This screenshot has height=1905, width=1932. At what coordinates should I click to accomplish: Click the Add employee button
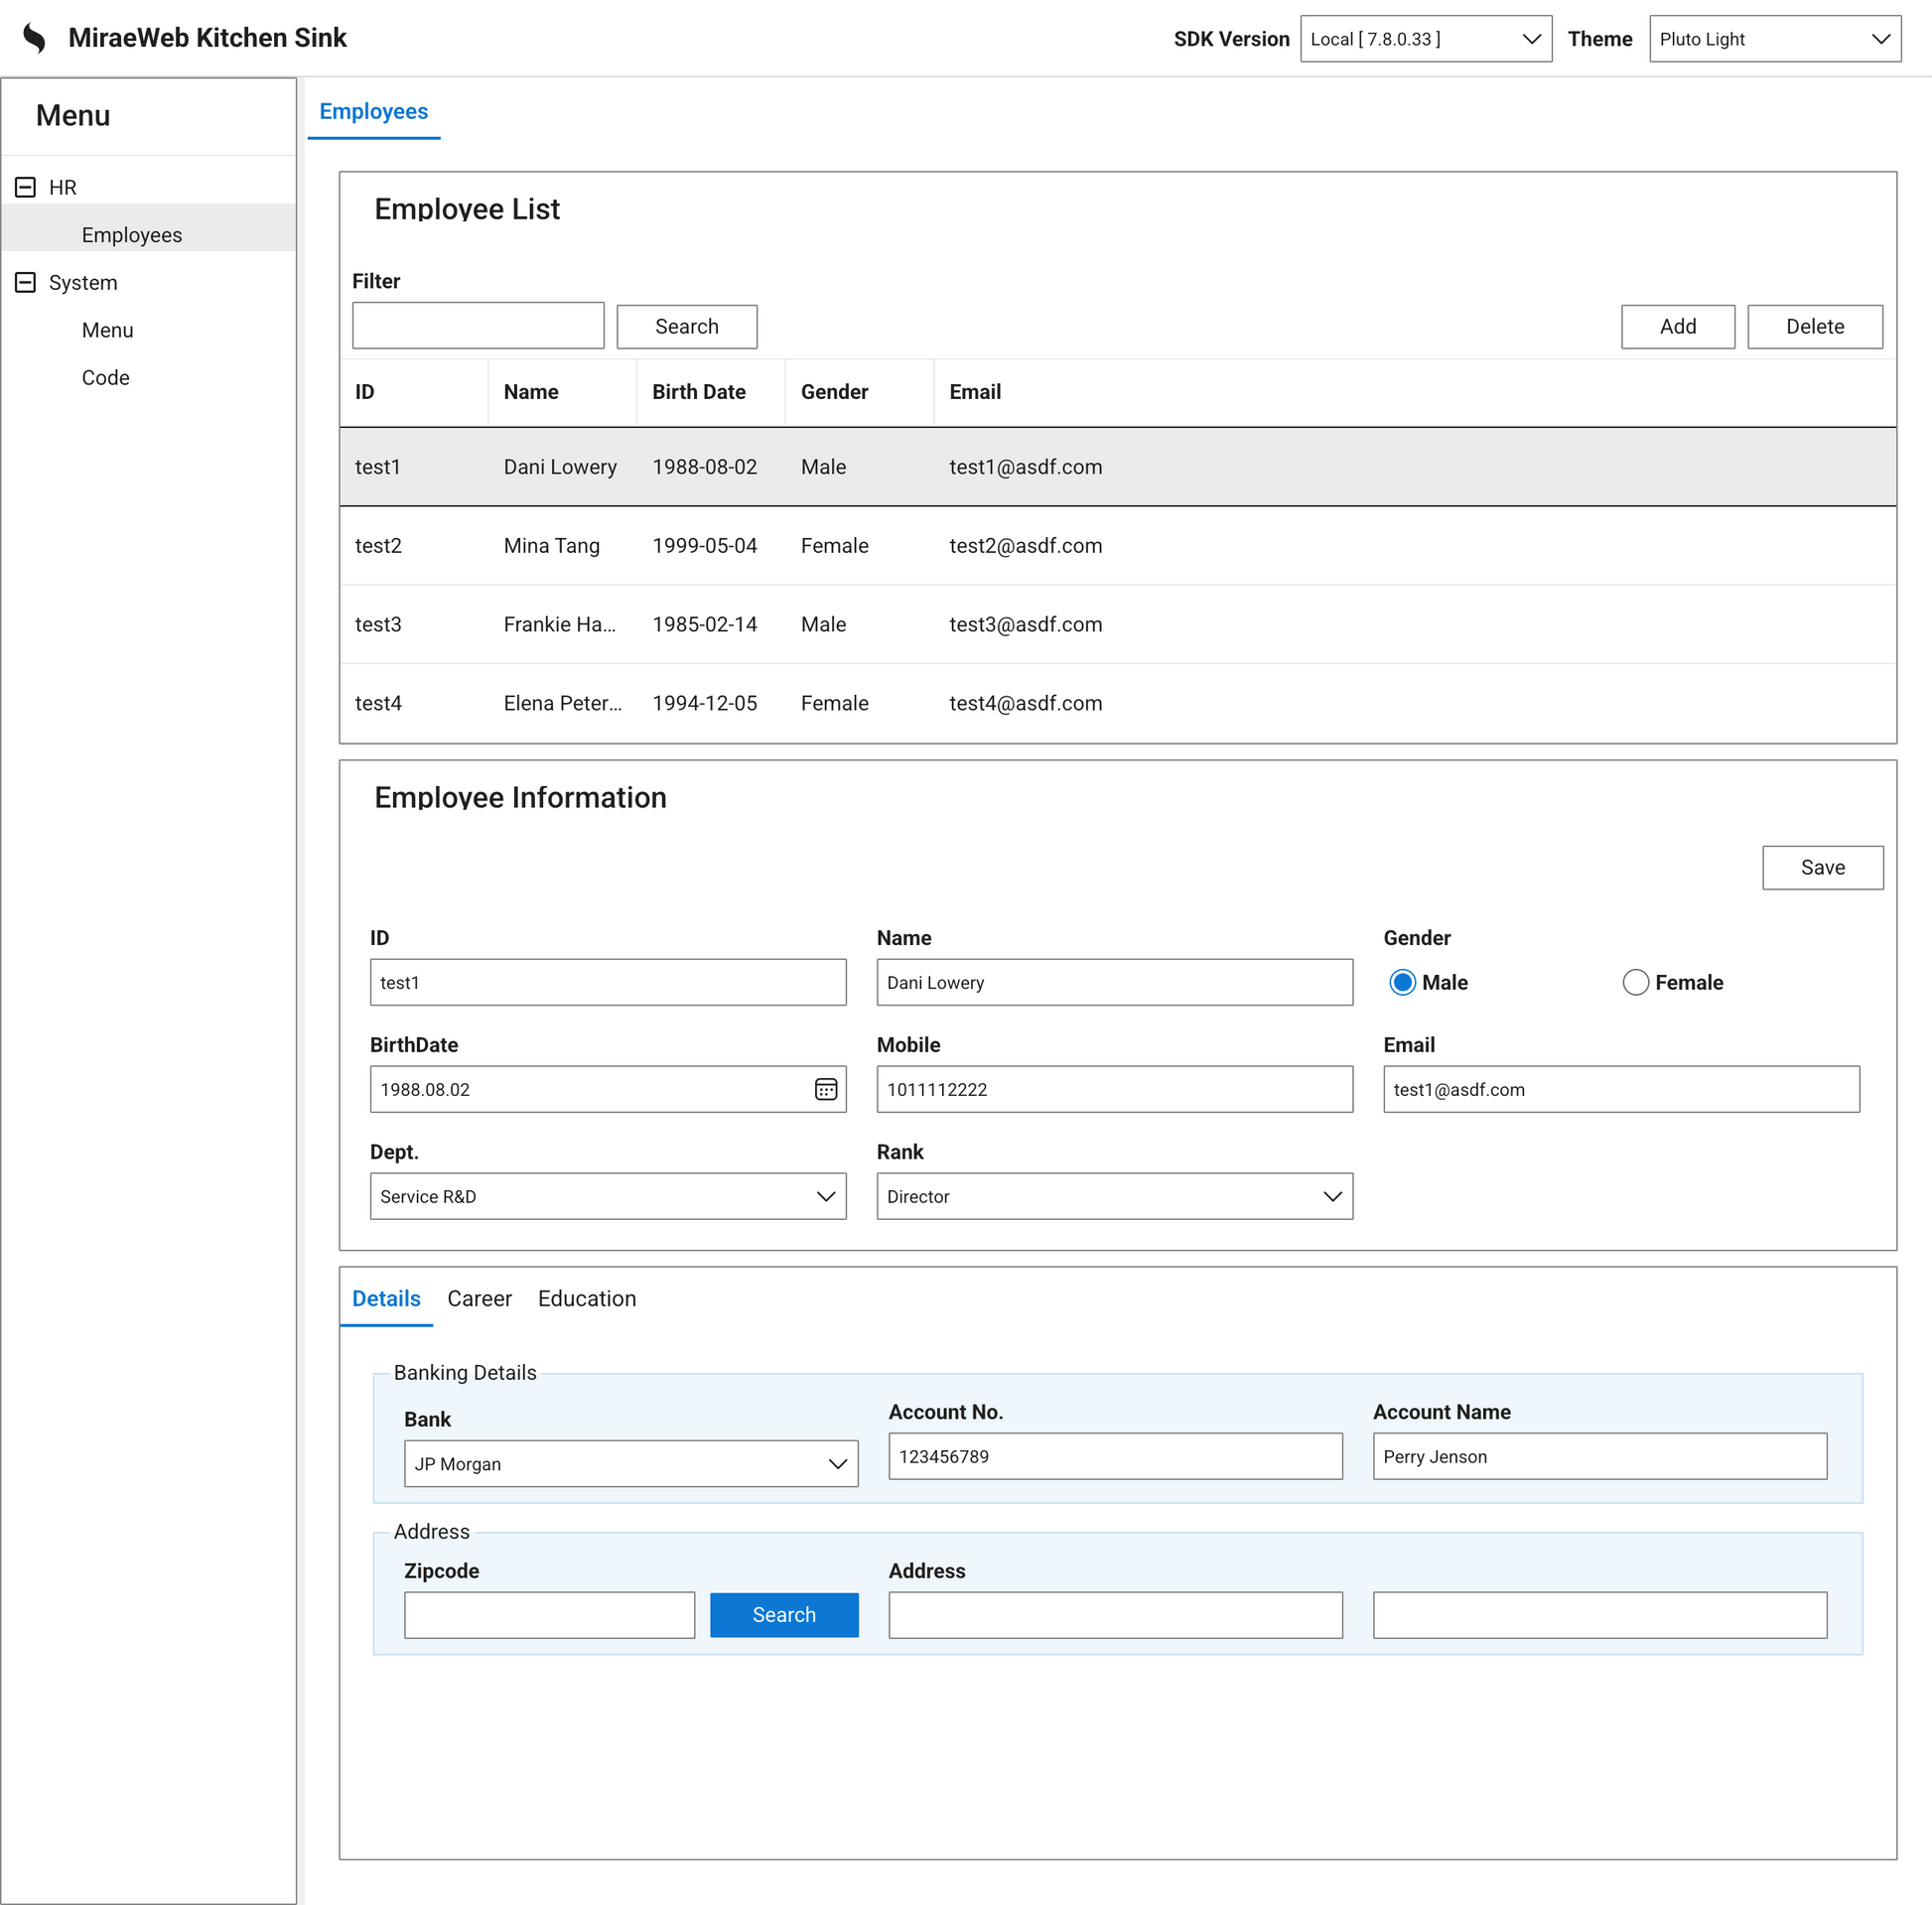point(1677,326)
